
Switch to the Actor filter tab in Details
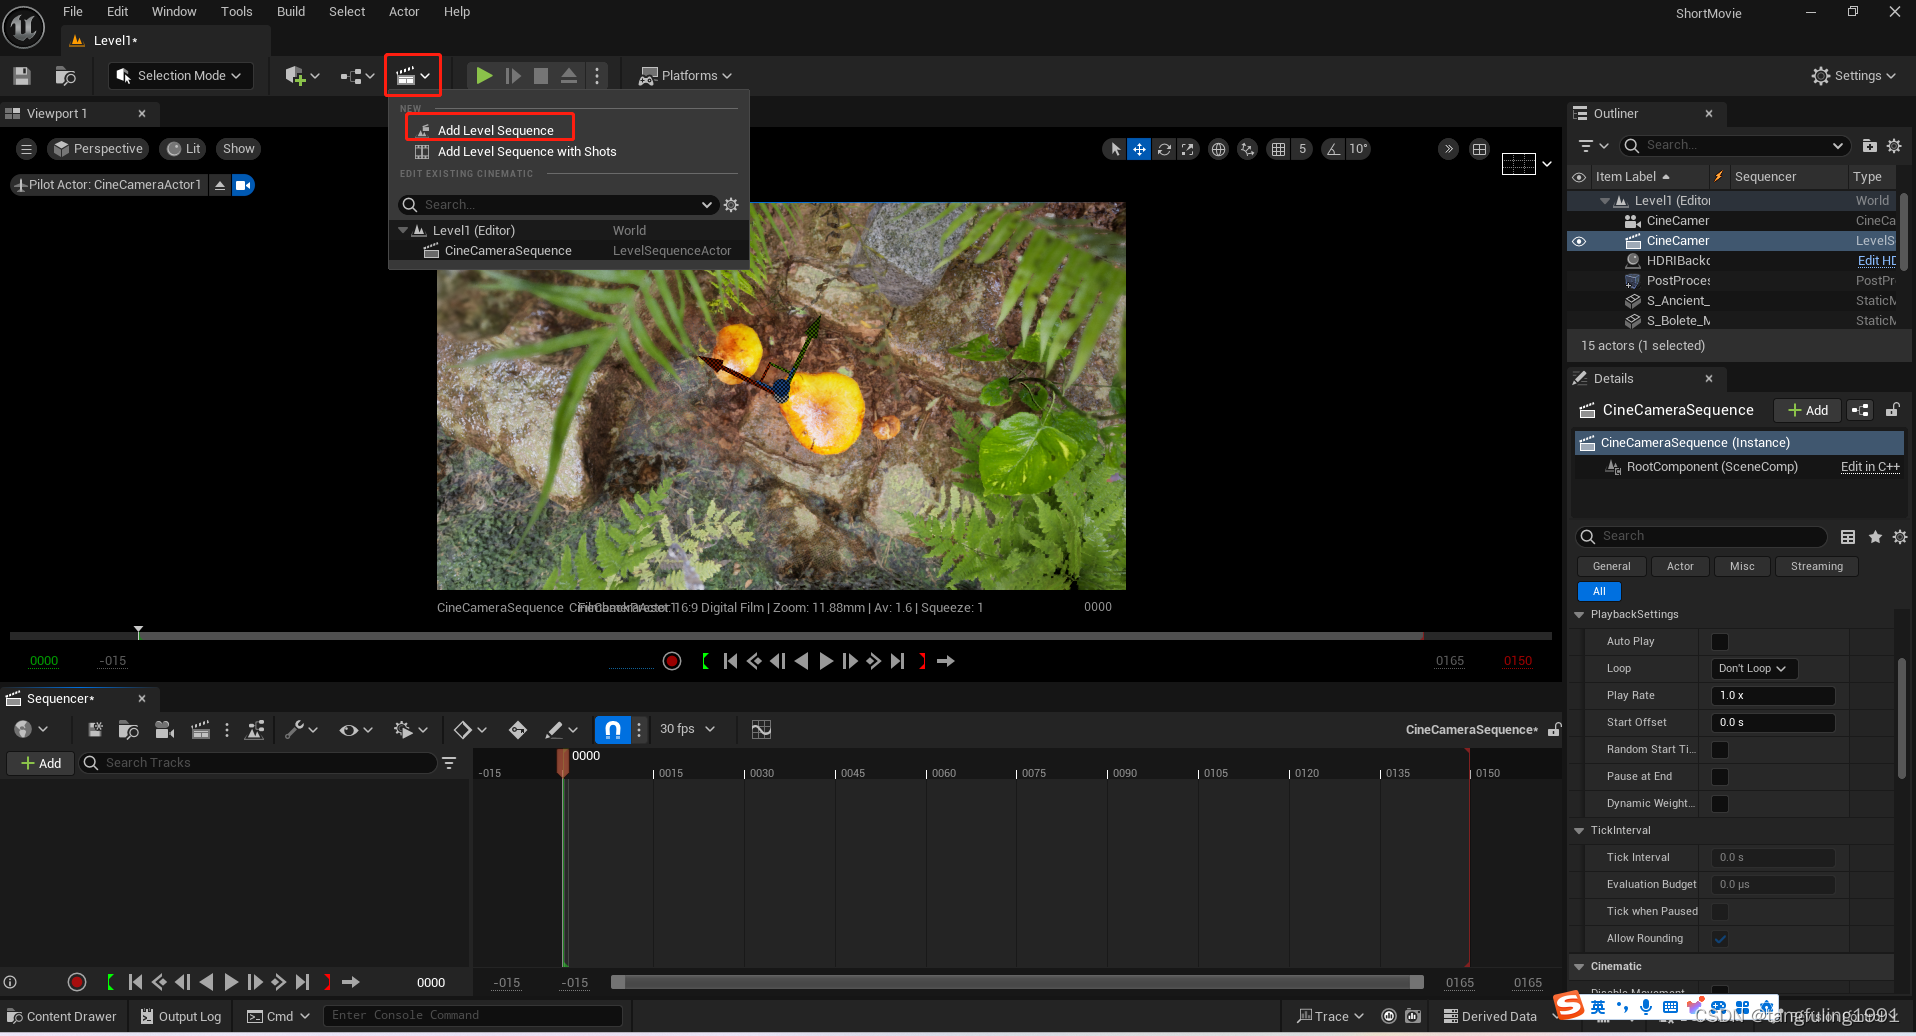(x=1680, y=567)
